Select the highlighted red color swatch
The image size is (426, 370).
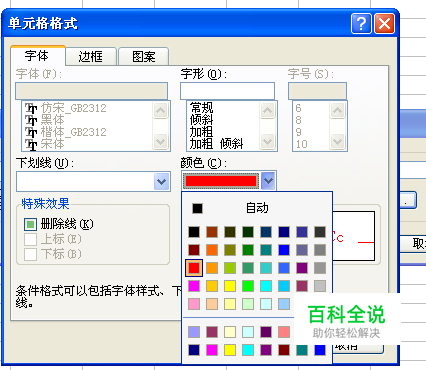click(x=194, y=268)
